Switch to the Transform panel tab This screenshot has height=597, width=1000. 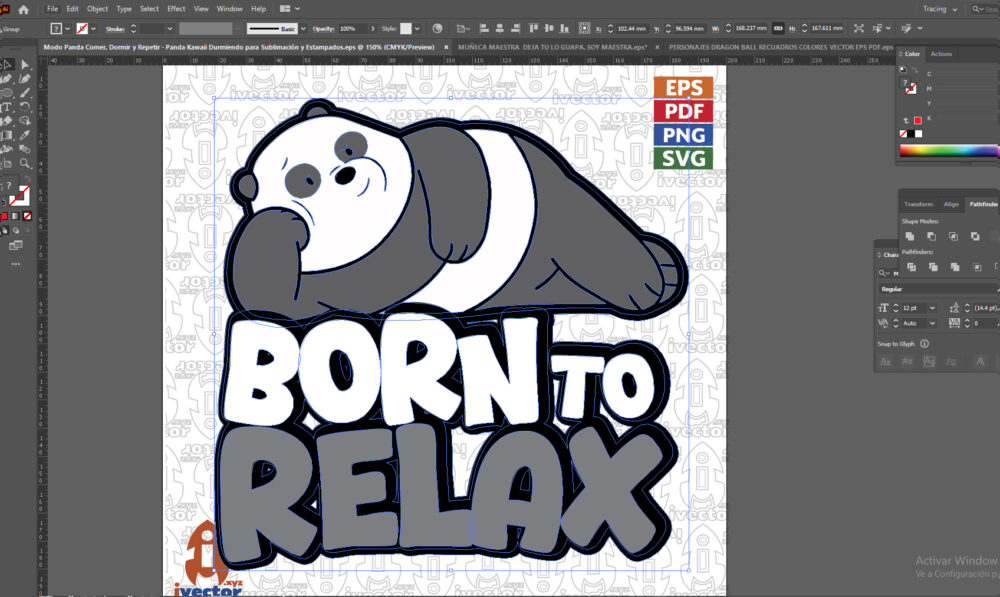point(918,204)
